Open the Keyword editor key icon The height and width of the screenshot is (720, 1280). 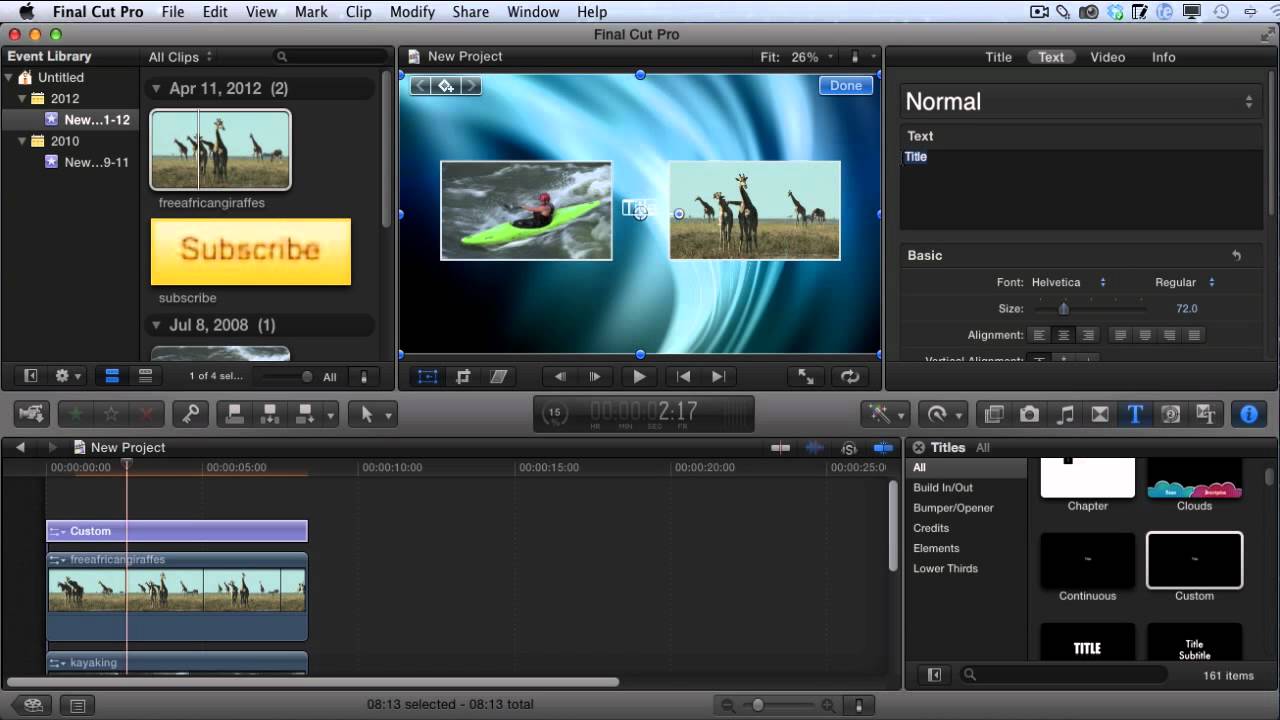[190, 413]
